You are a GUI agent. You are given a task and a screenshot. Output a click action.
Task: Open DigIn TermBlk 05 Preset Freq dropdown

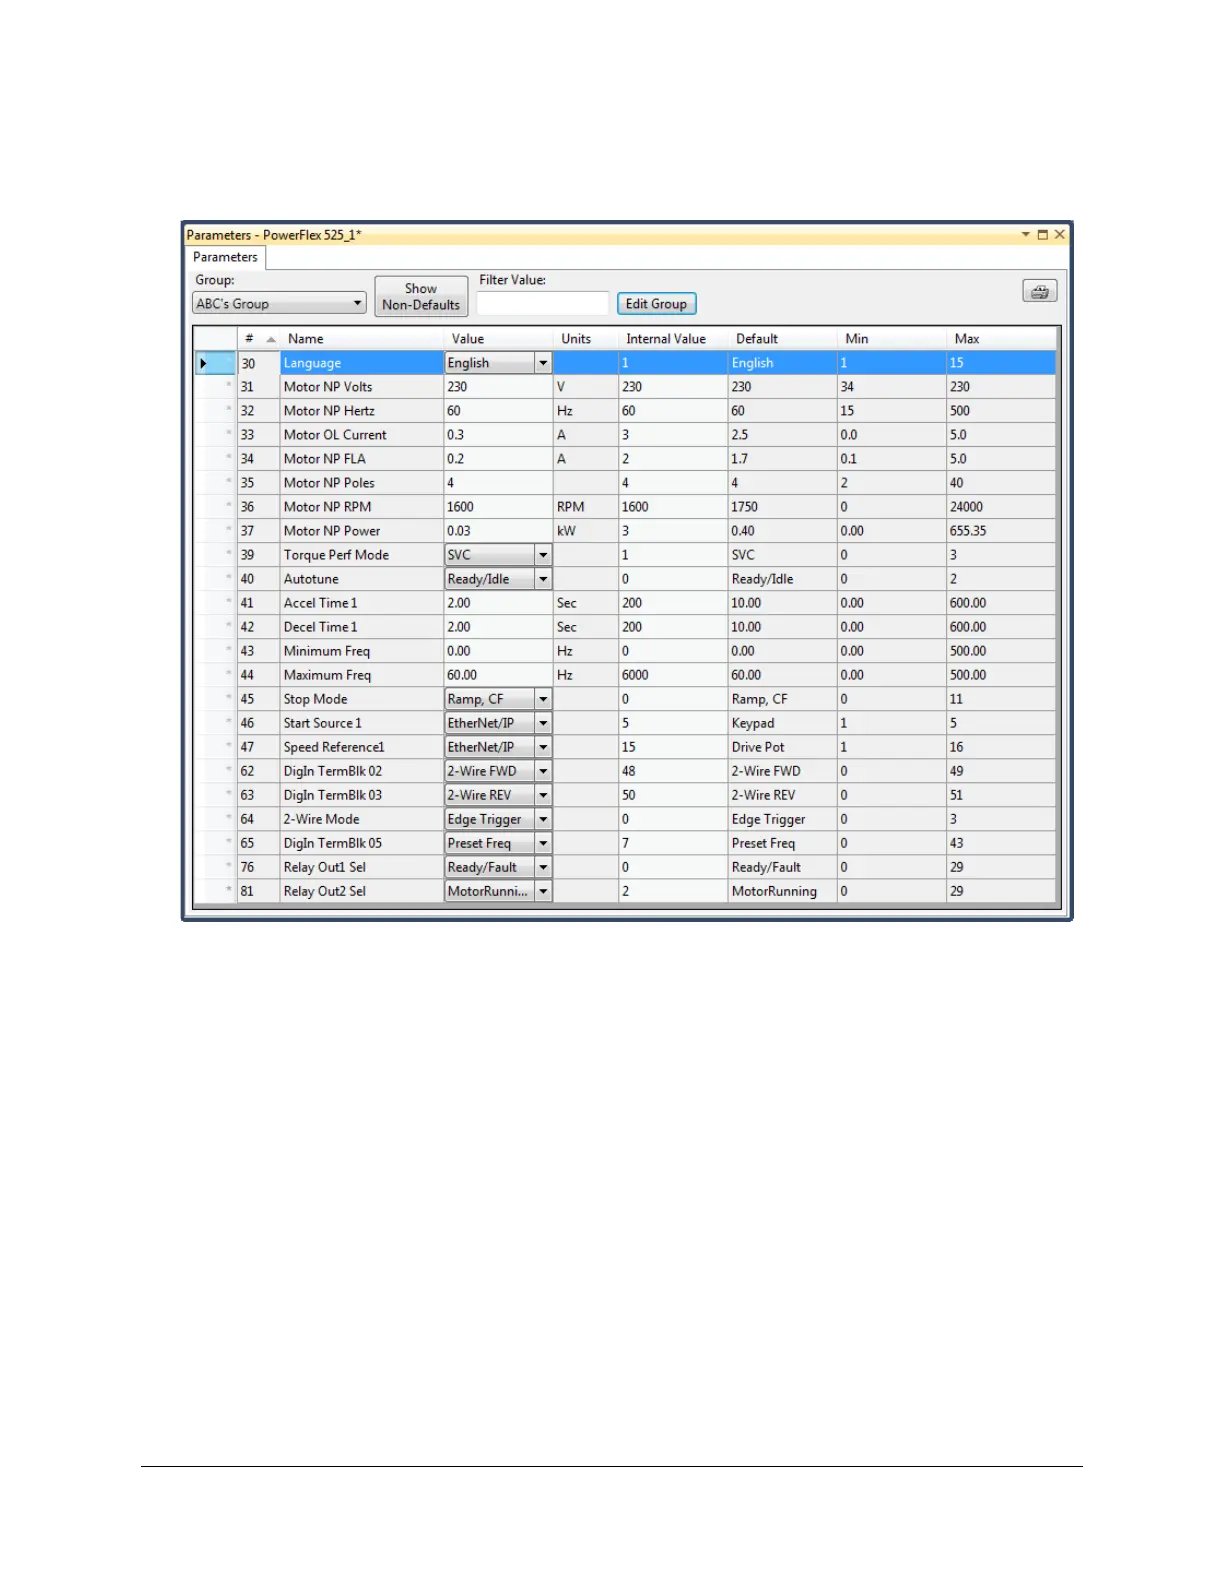tap(543, 843)
